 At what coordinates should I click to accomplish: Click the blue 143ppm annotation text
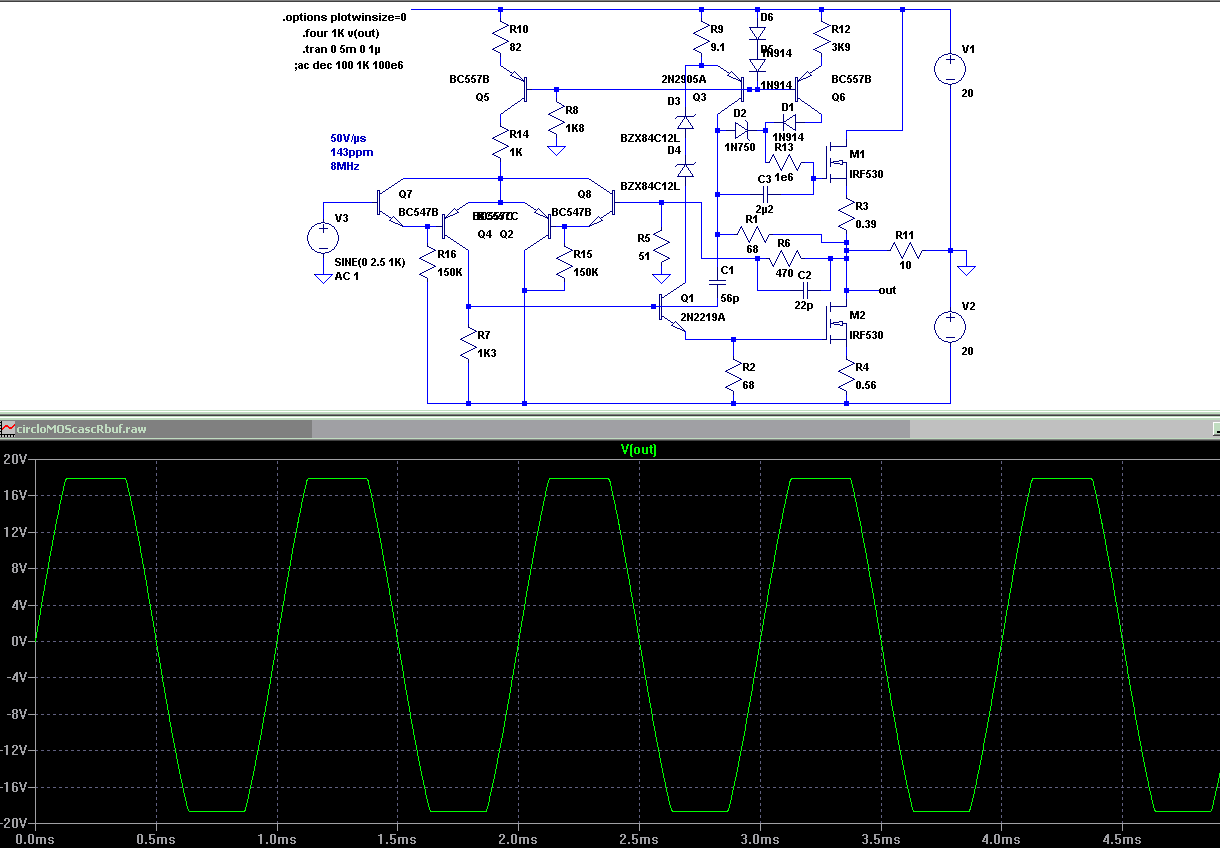(x=350, y=152)
